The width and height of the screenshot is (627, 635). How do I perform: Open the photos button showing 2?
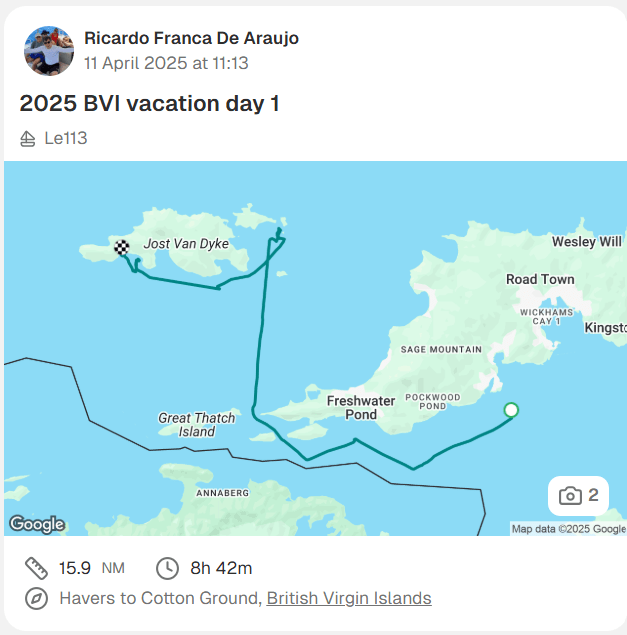point(579,495)
